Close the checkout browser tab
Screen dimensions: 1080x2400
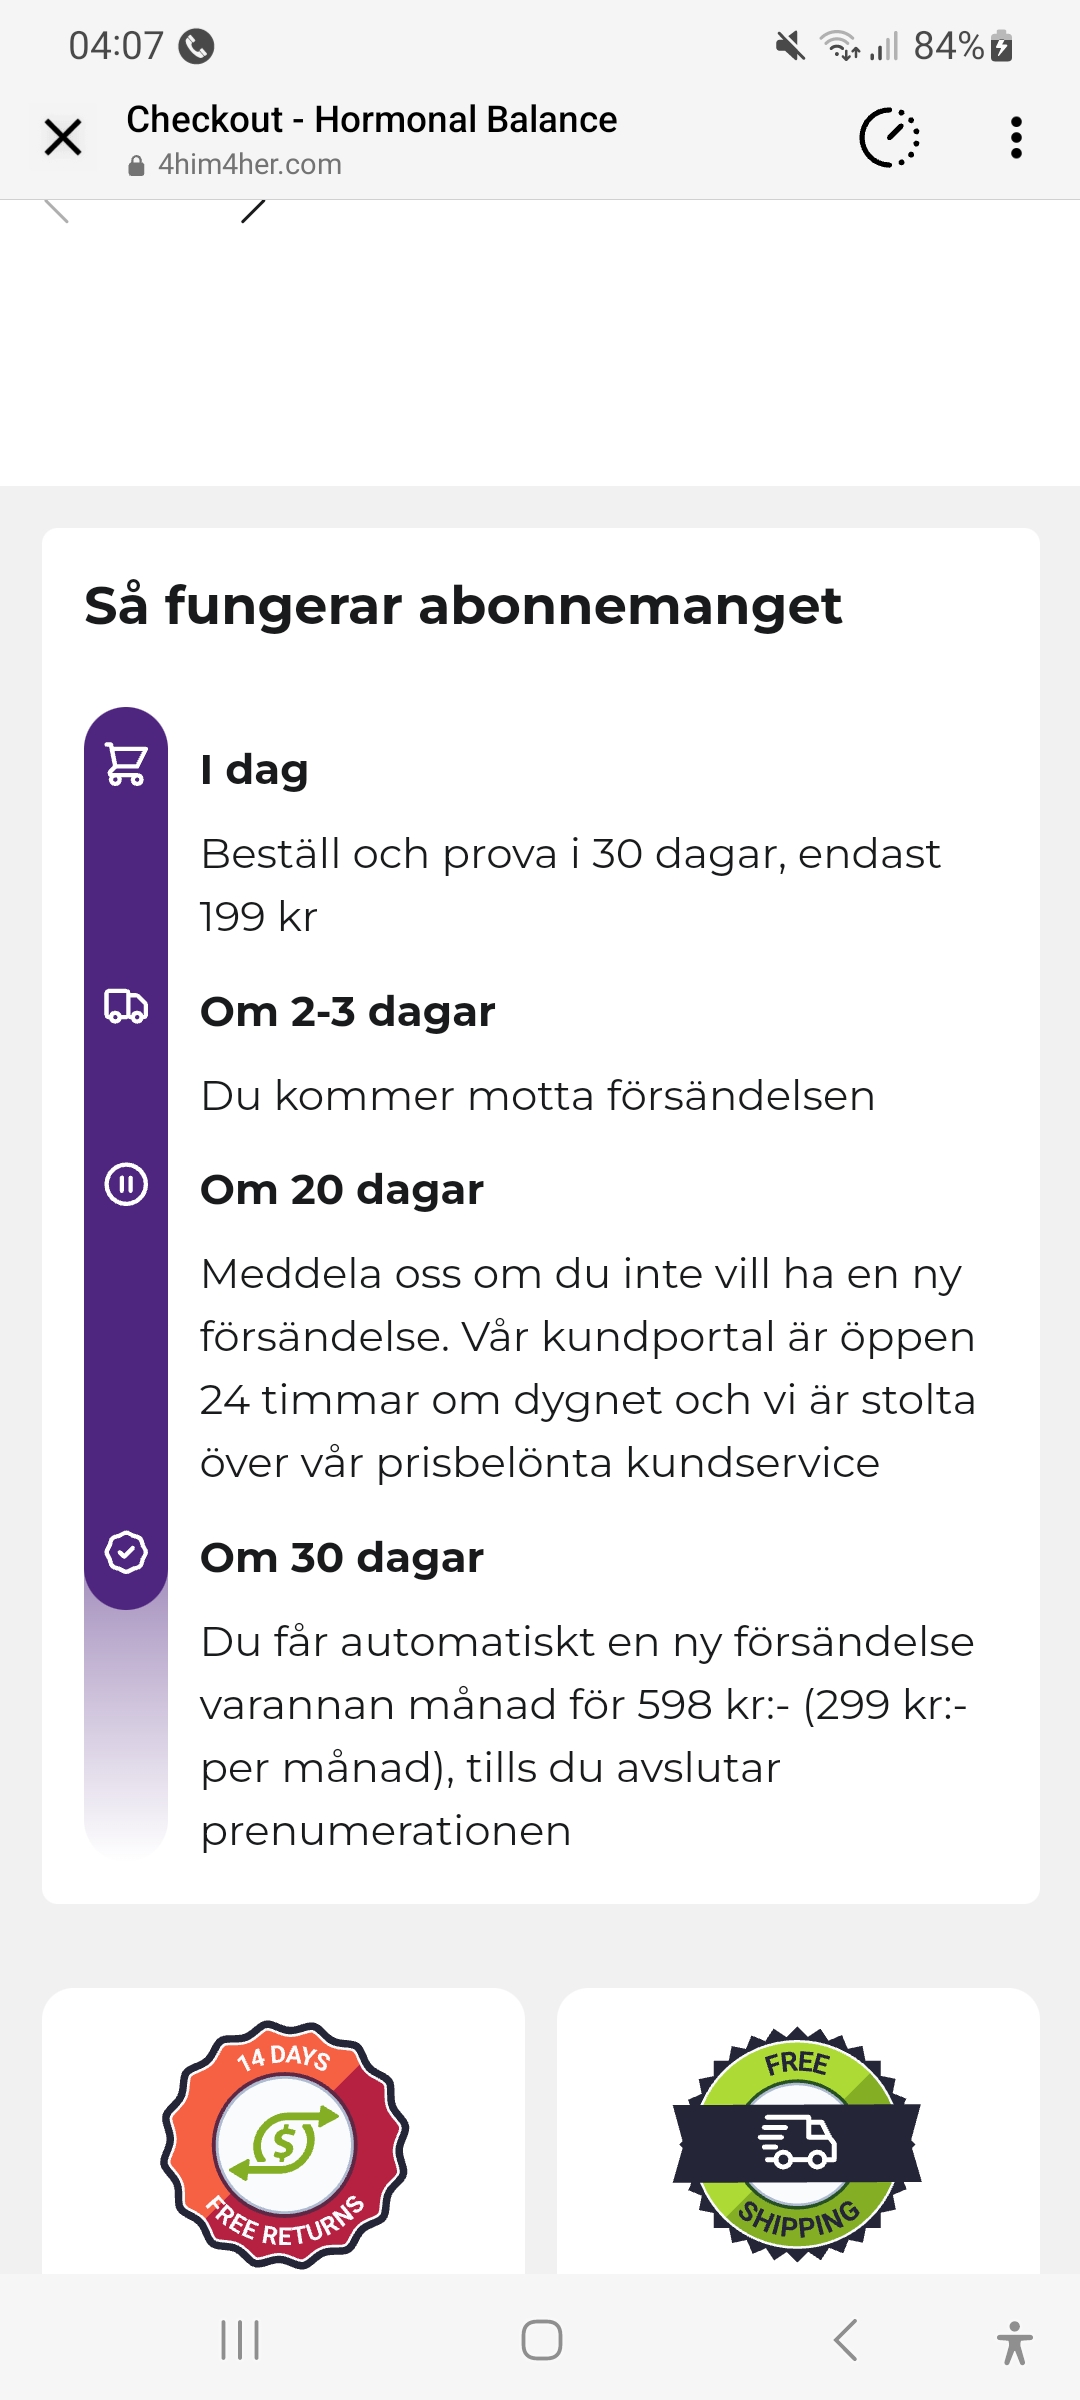(x=63, y=138)
